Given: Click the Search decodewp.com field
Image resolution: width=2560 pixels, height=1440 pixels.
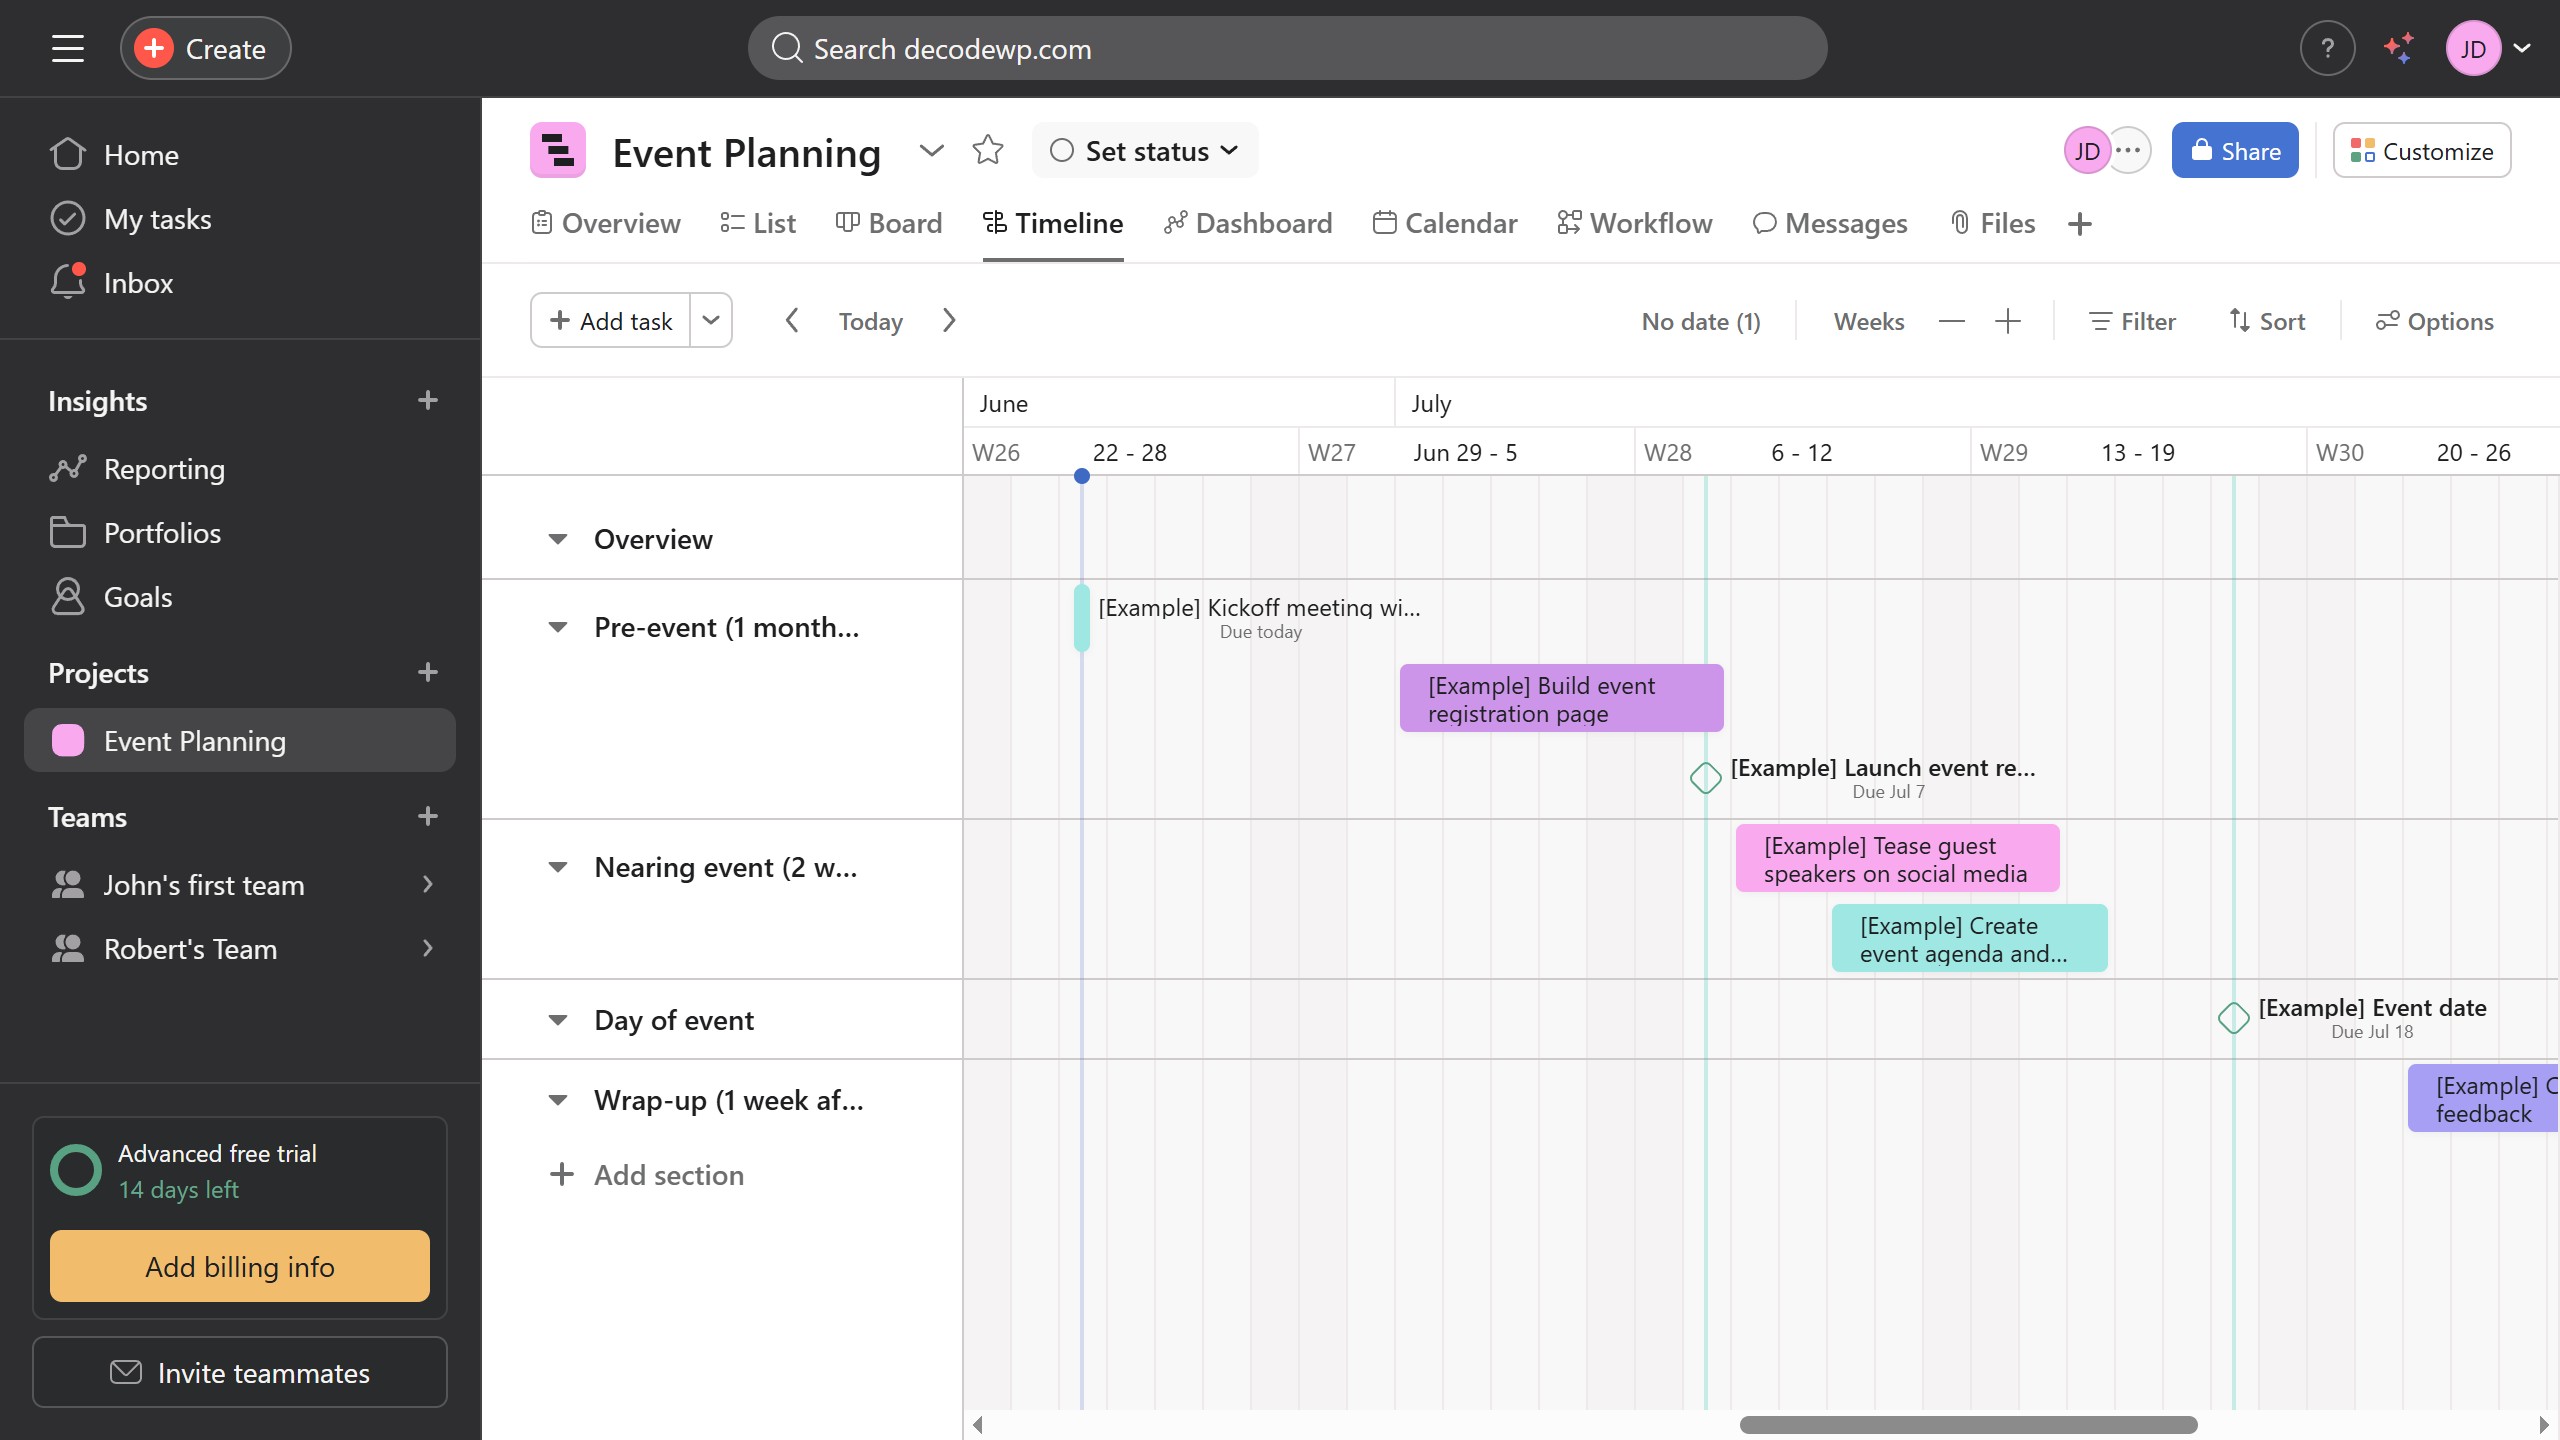Looking at the screenshot, I should [1287, 48].
